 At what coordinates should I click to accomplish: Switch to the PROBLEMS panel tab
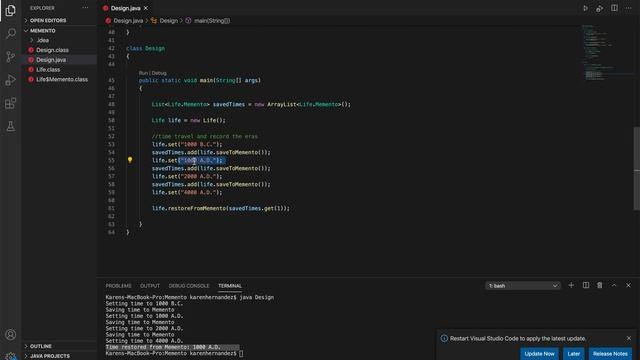[x=118, y=286]
